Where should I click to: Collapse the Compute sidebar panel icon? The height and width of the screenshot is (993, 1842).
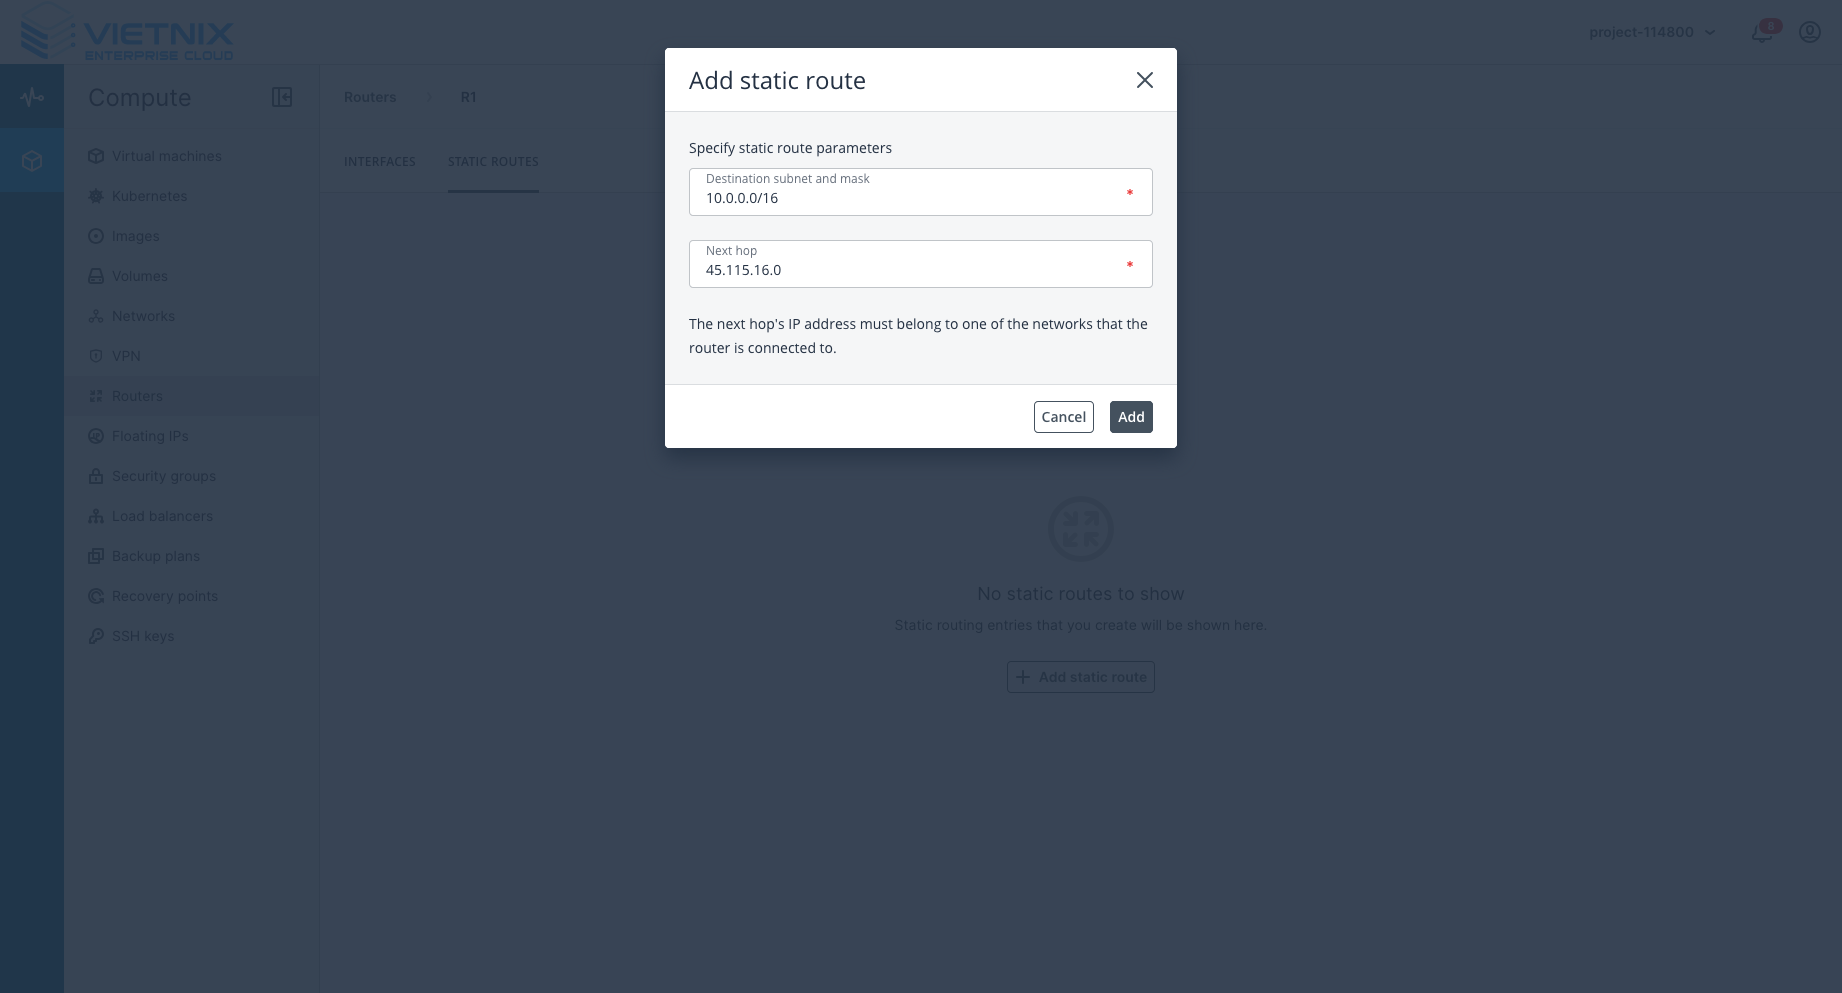click(282, 97)
